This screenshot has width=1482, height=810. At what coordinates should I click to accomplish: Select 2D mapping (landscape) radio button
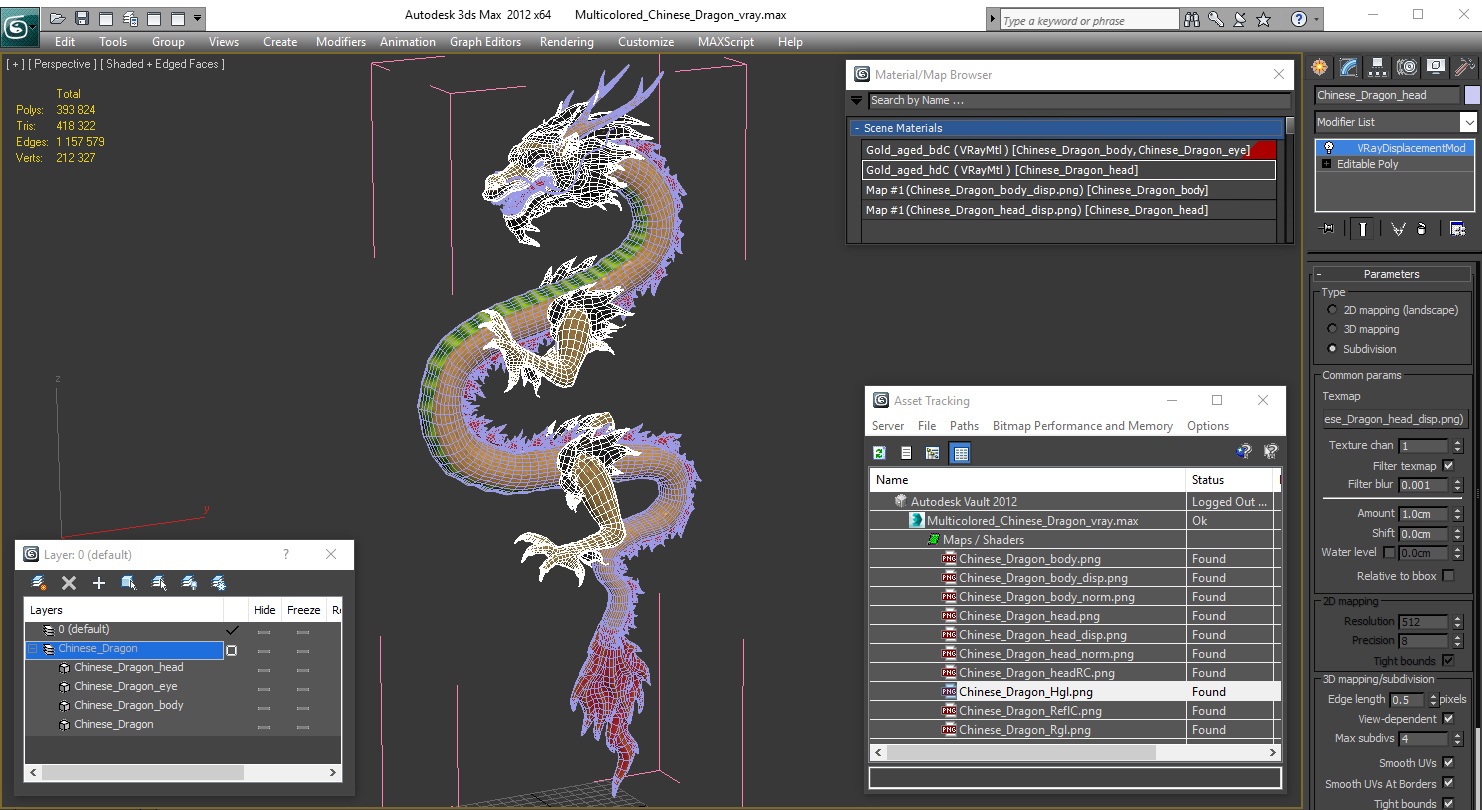click(1332, 310)
